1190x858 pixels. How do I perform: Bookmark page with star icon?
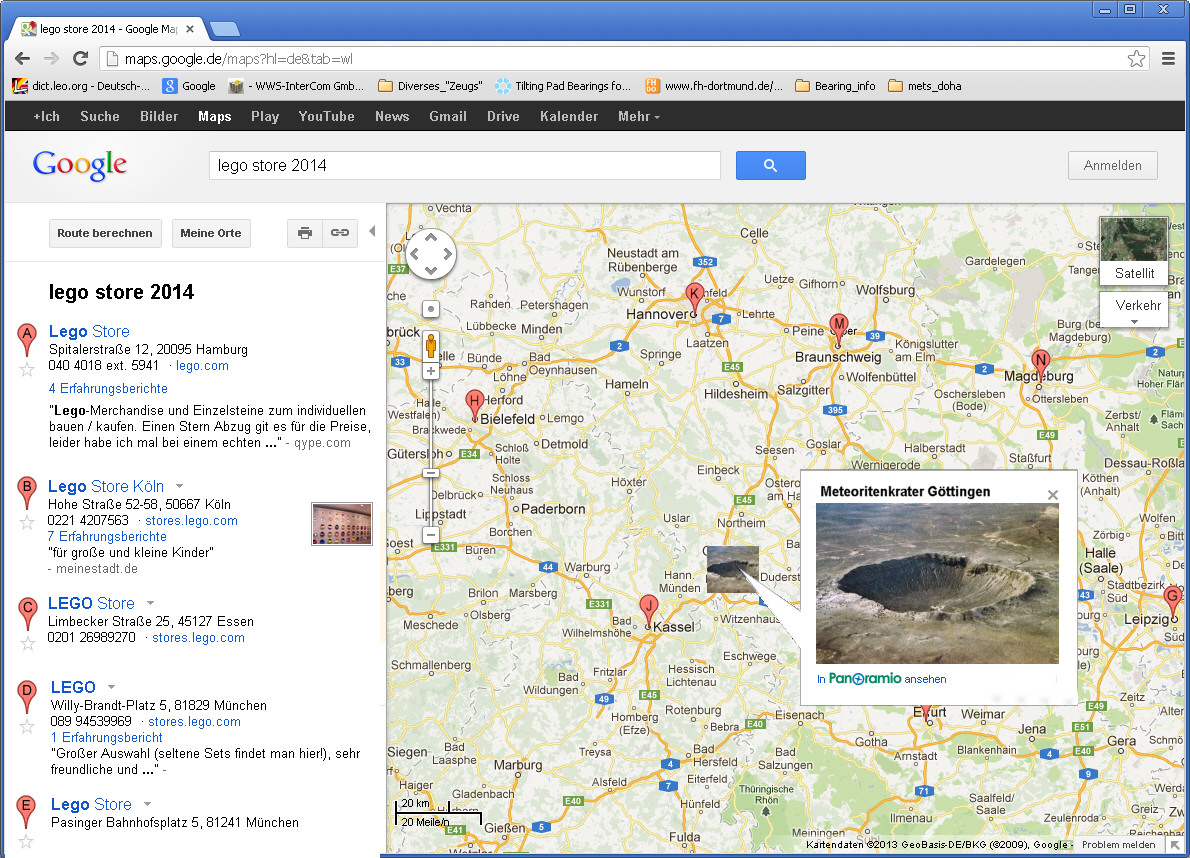coord(1136,58)
